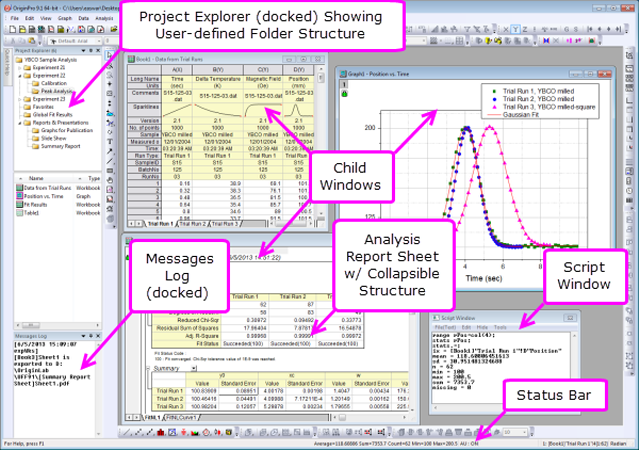
Task: Click the Pie chart icon in bottom toolbar
Action: 206,432
